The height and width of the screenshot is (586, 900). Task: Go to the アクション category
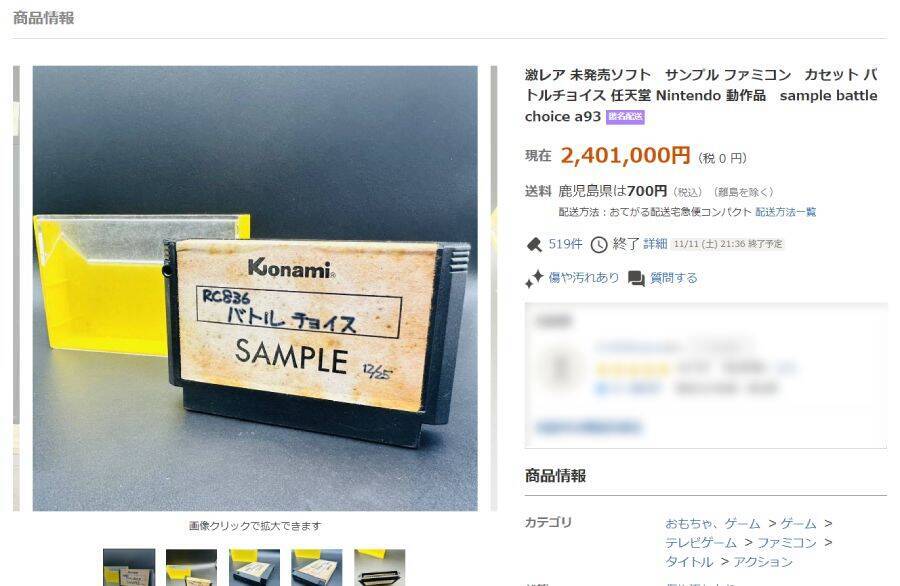(x=762, y=562)
